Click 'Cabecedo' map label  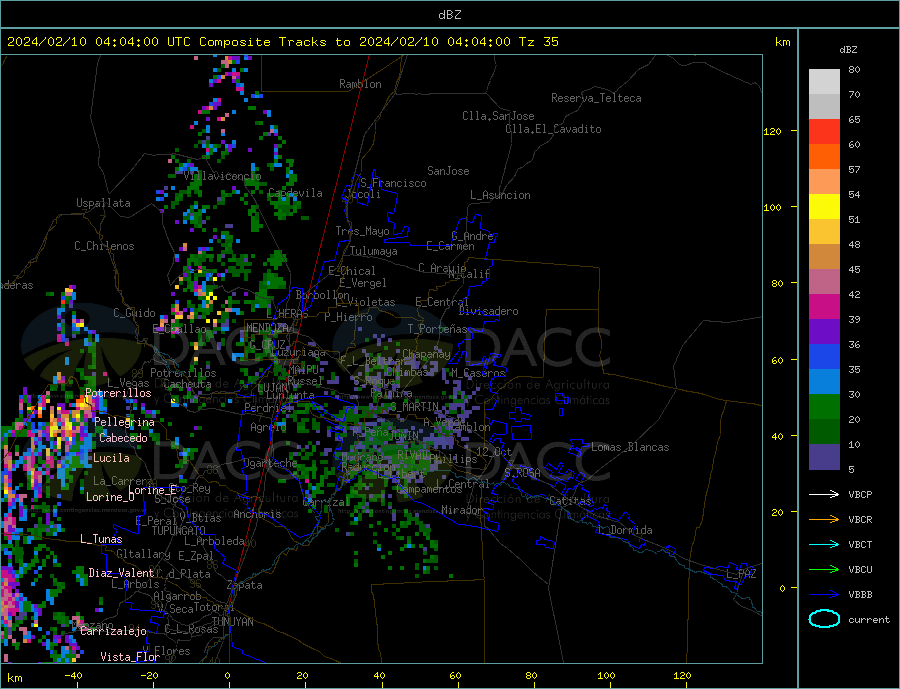pyautogui.click(x=123, y=438)
